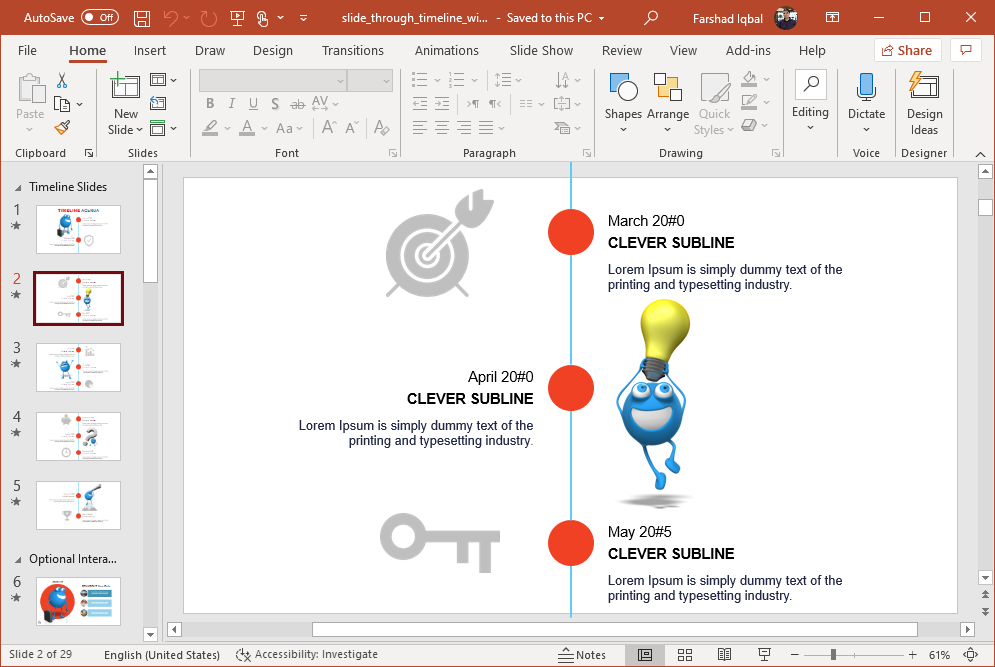Start the presentation from the beginning icon

pos(237,18)
